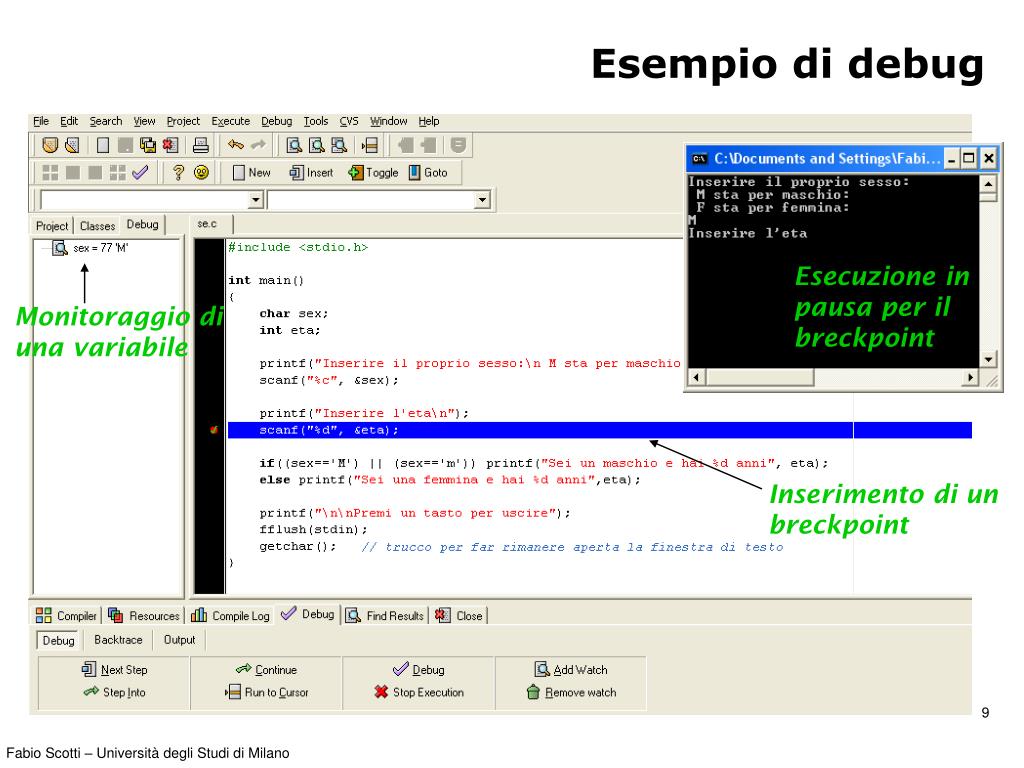1024x768 pixels.
Task: Open the Debug menu in menu bar
Action: tap(277, 121)
